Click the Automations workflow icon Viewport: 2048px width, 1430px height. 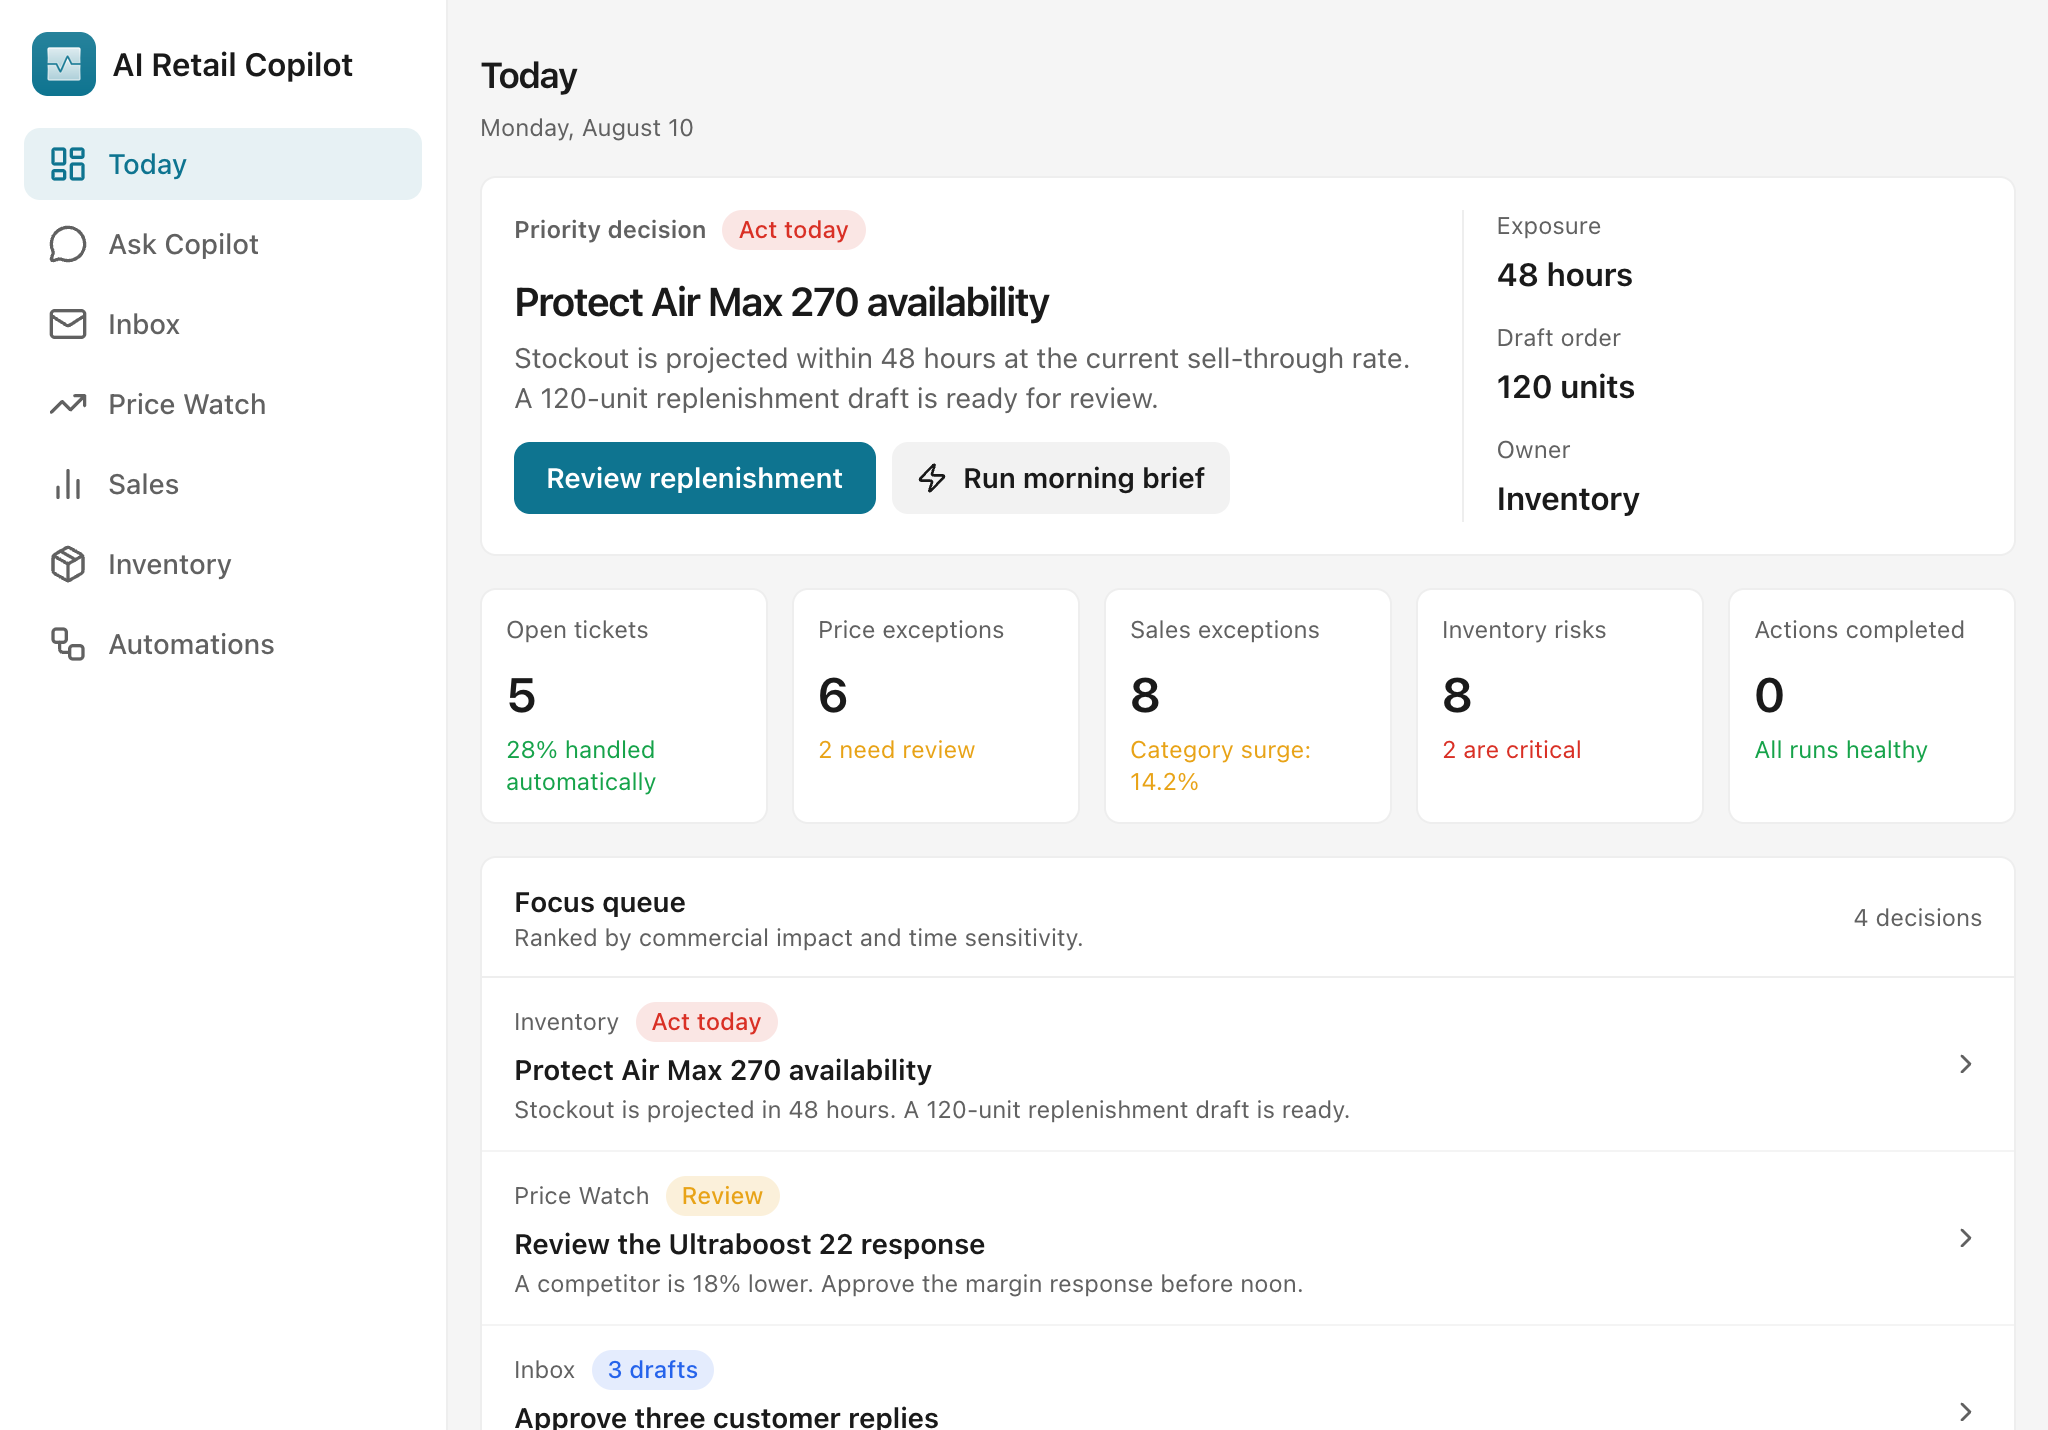tap(68, 644)
